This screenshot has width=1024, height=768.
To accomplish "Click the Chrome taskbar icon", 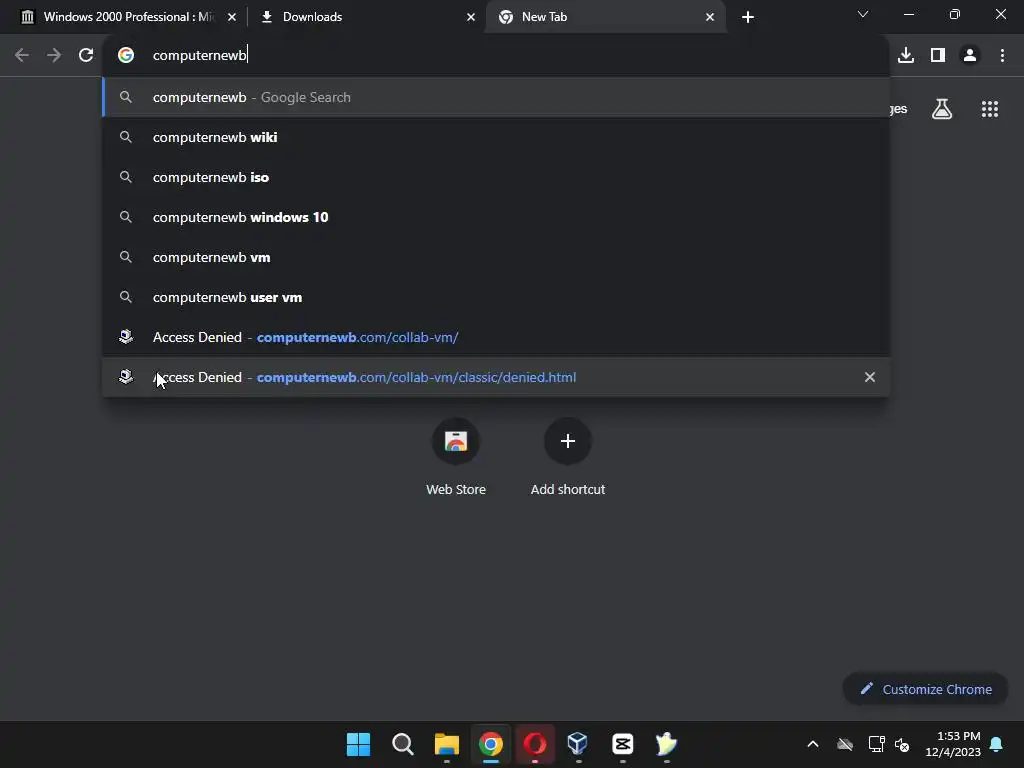I will click(x=491, y=744).
